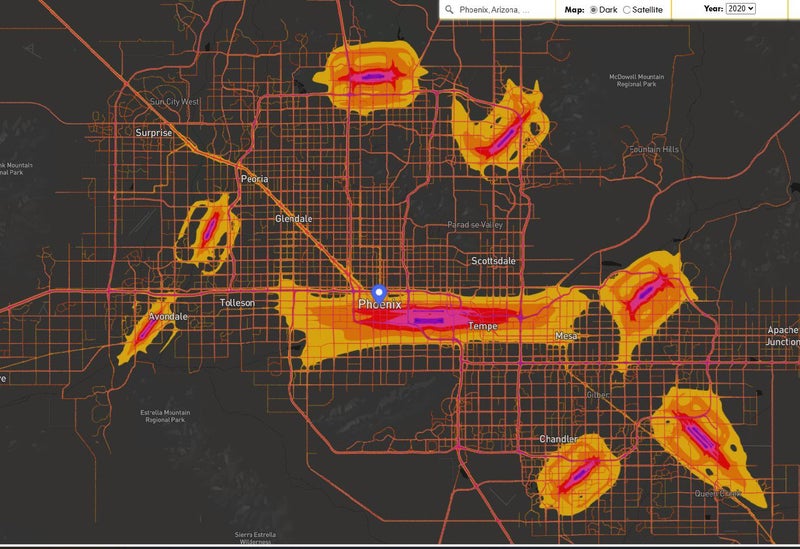
Task: Click the McDowell Mountain Regional Park label
Action: click(x=637, y=80)
